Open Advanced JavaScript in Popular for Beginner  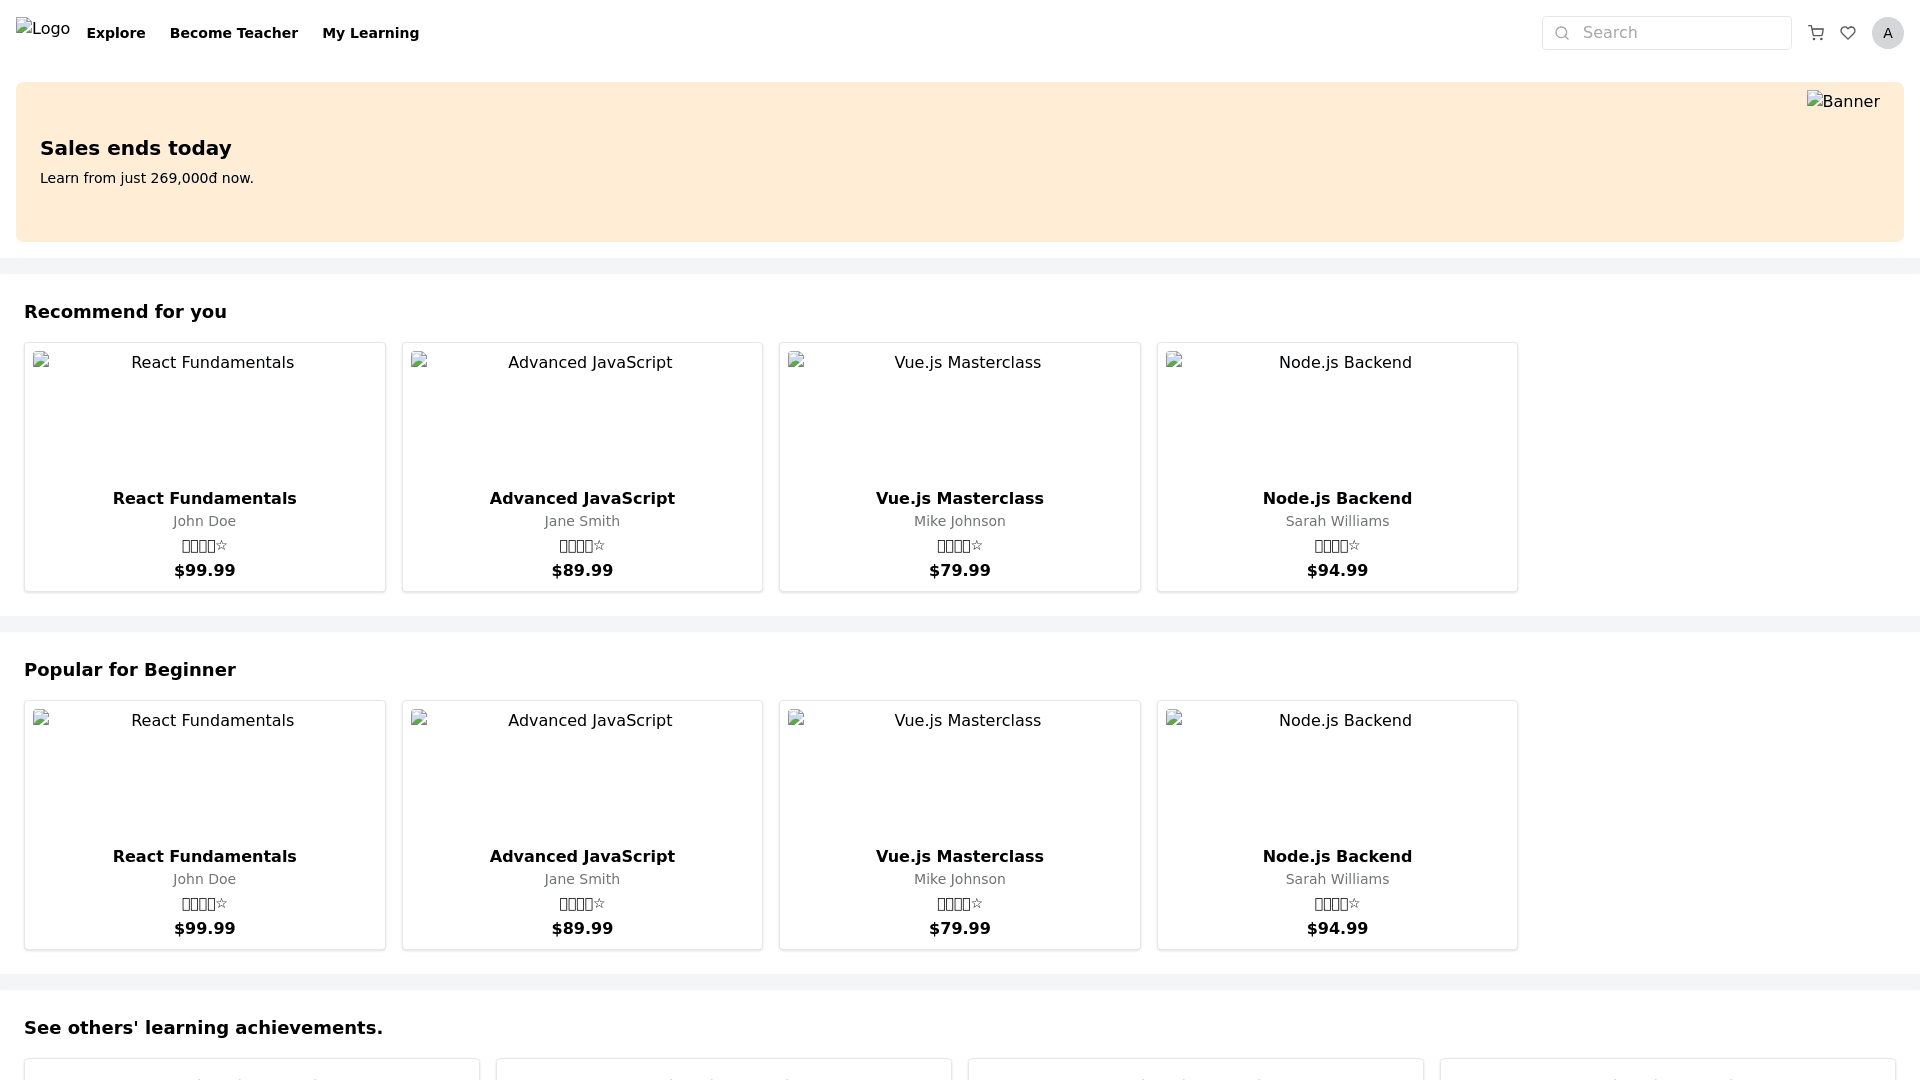coord(582,856)
